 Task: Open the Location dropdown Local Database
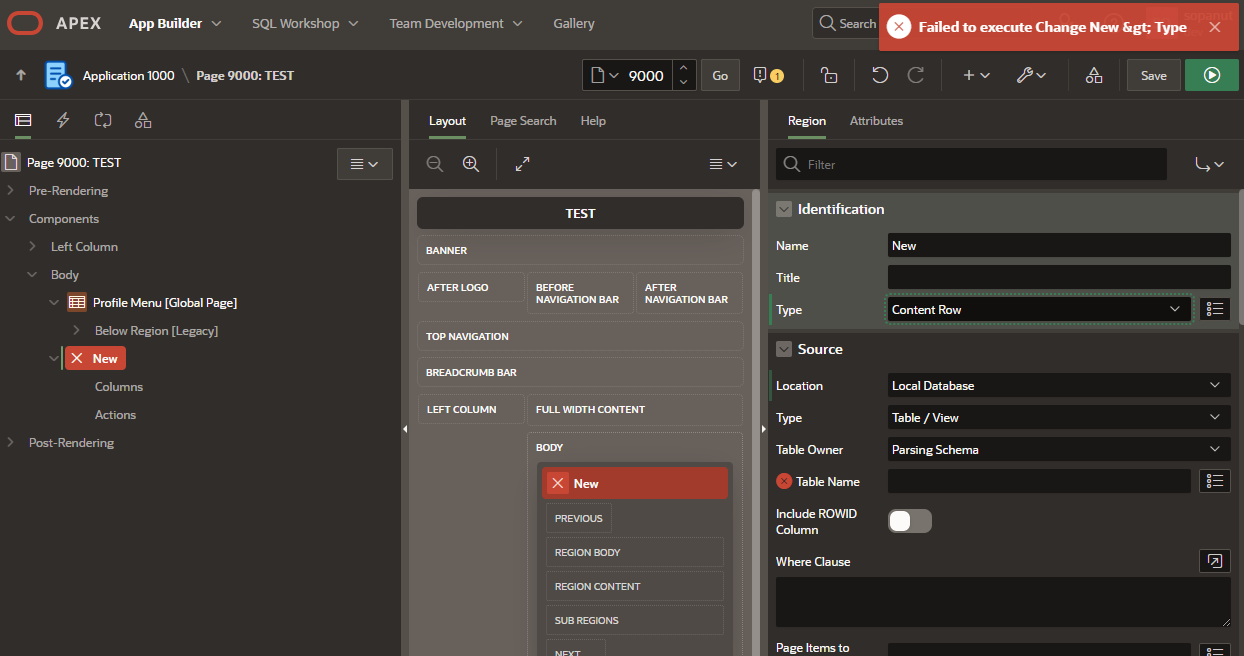click(x=1058, y=386)
